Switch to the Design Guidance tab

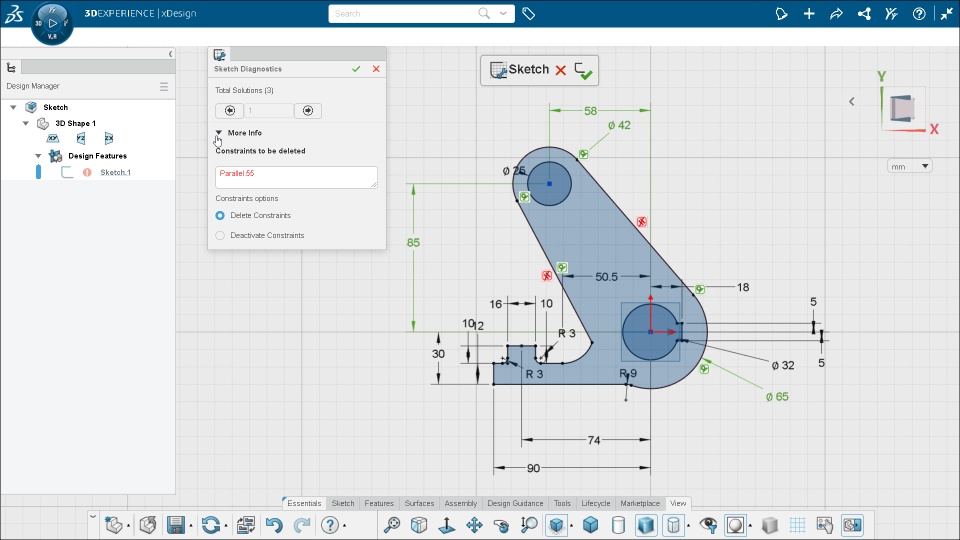pos(515,503)
